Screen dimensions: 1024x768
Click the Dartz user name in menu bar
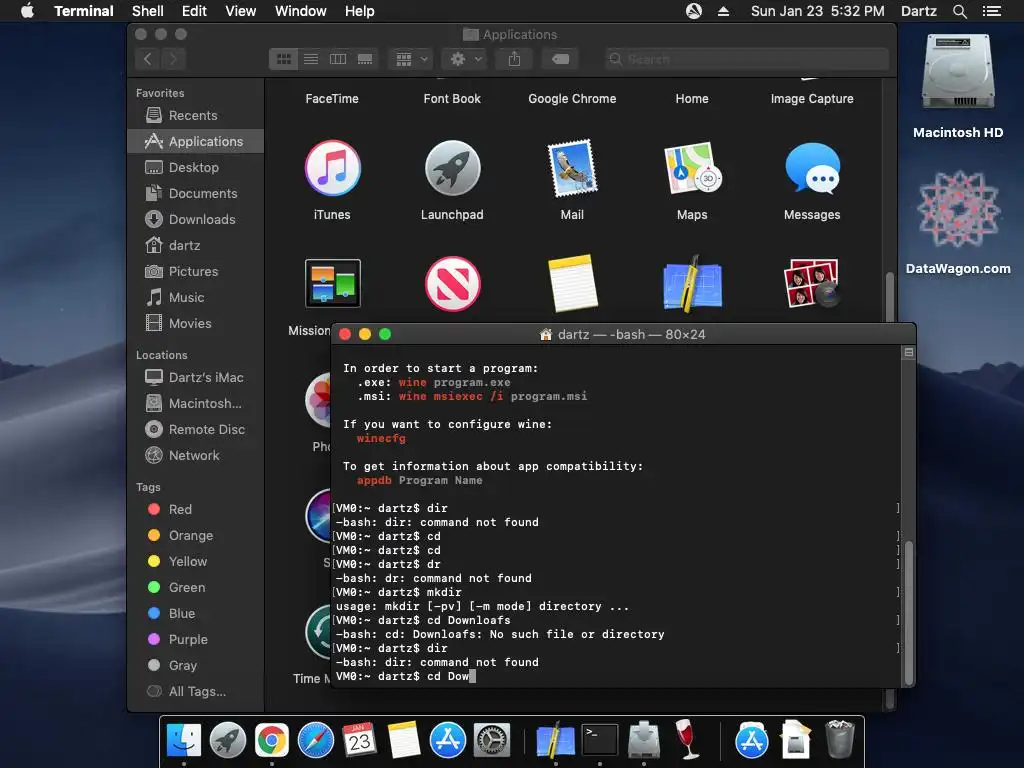click(x=918, y=11)
